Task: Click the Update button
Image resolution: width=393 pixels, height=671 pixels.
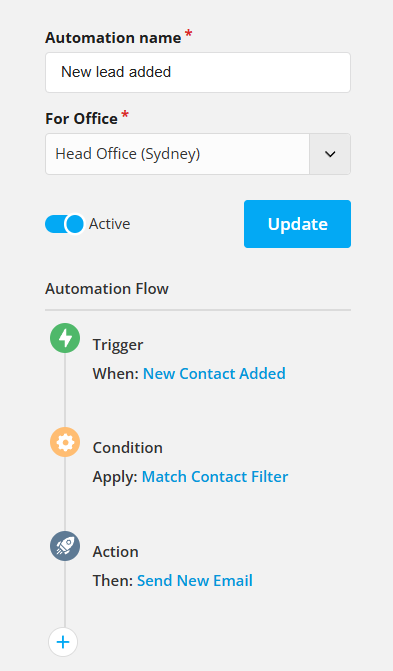Action: (298, 224)
